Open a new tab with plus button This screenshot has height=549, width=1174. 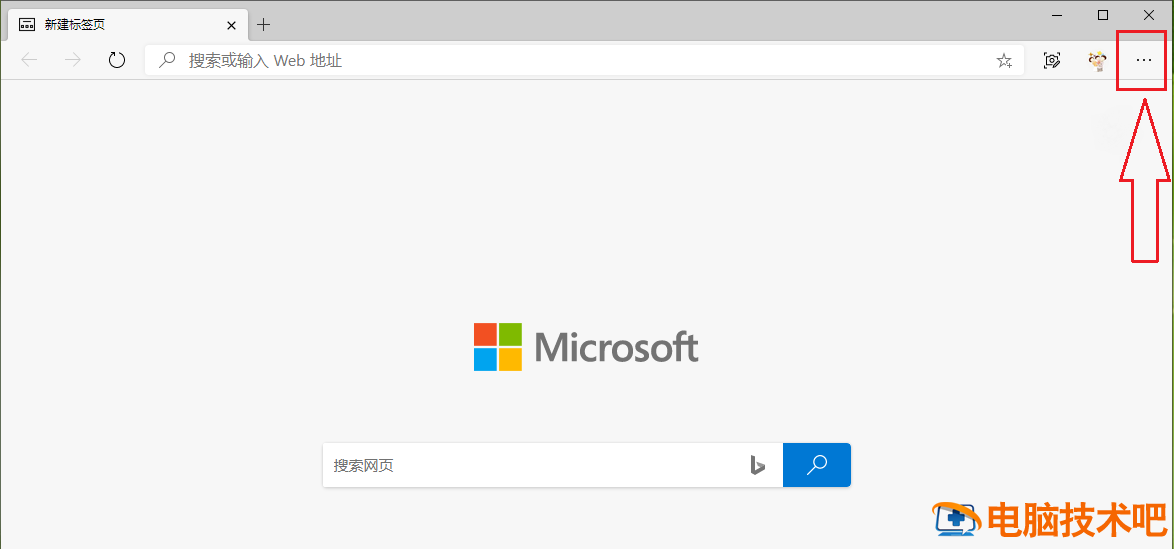[264, 24]
